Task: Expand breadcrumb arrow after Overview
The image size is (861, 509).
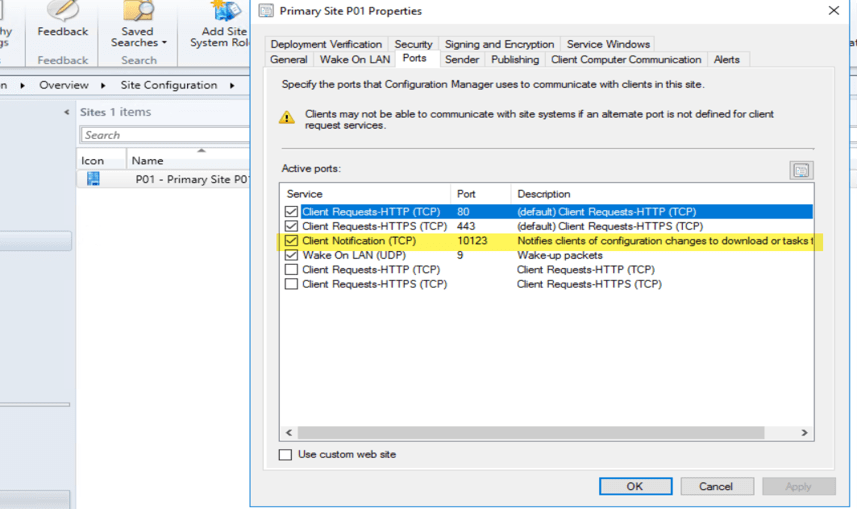Action: 103,85
